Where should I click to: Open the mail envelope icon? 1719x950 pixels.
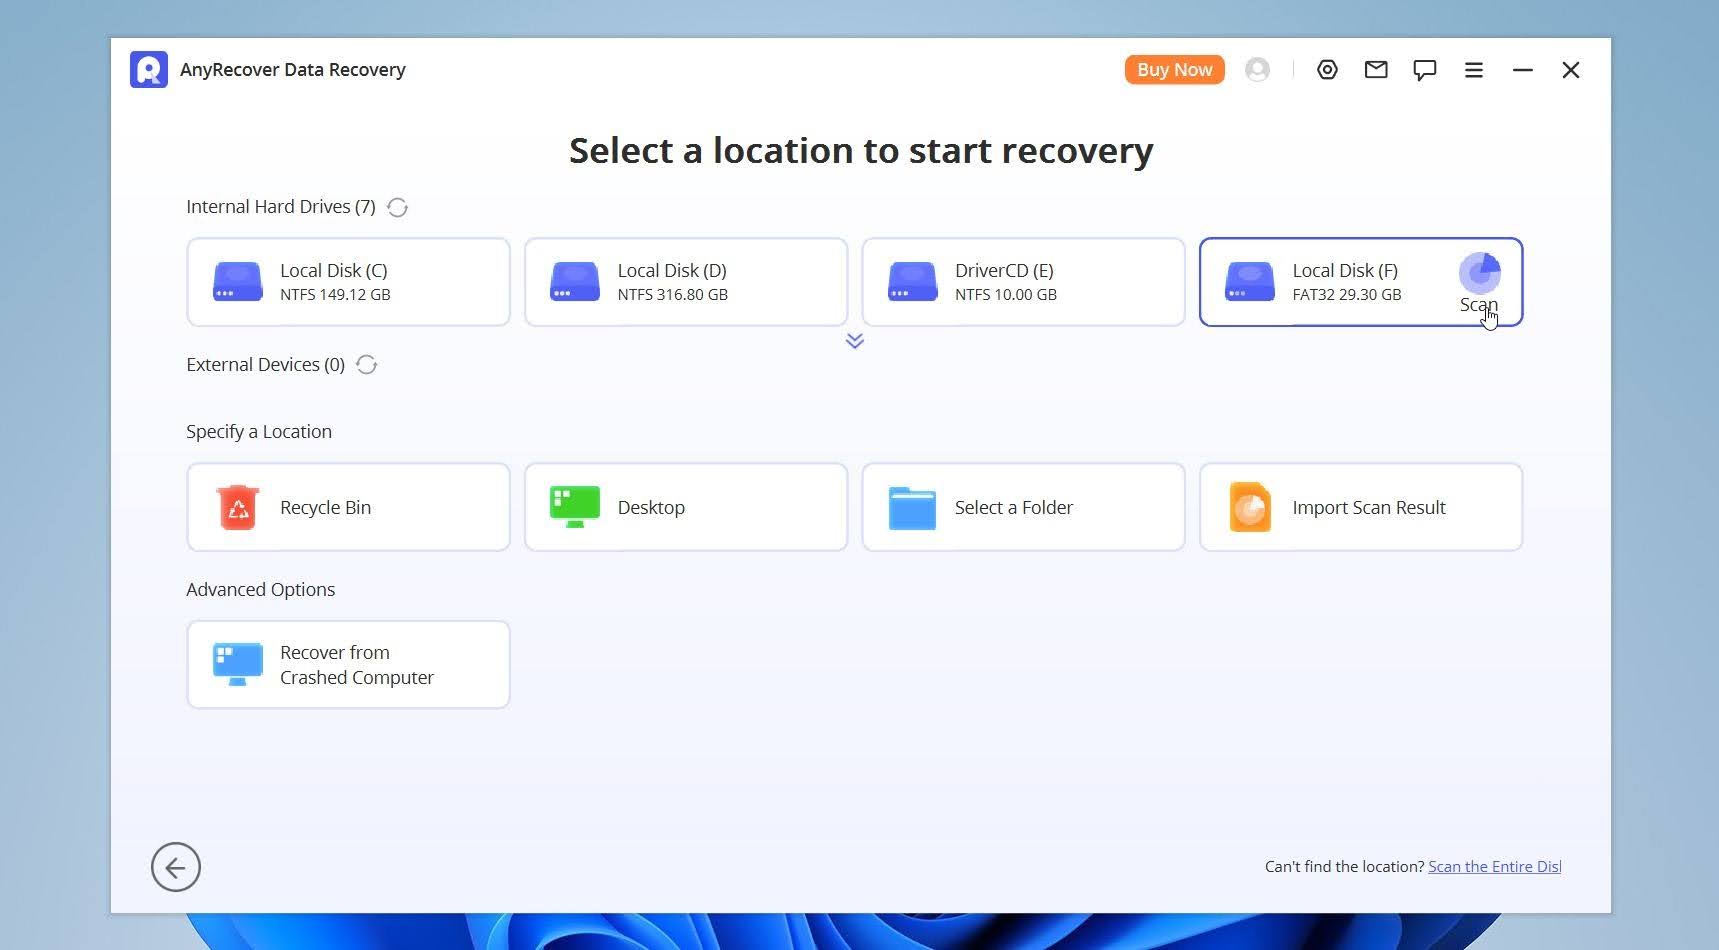tap(1376, 69)
